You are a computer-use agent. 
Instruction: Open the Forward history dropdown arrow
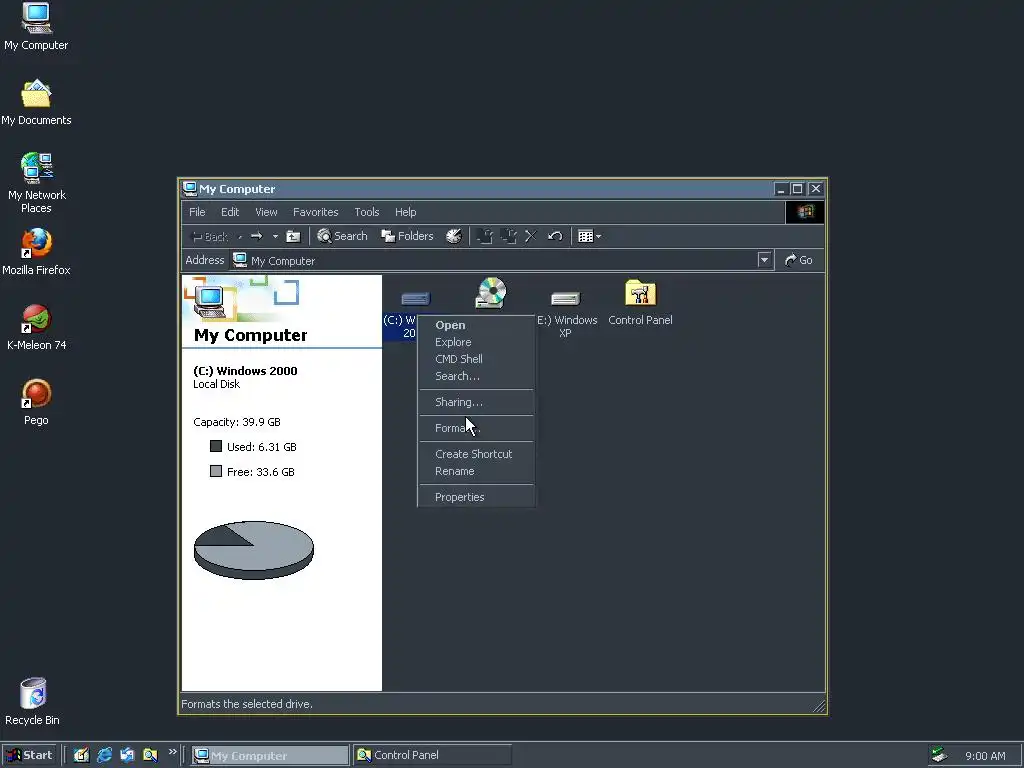(275, 236)
